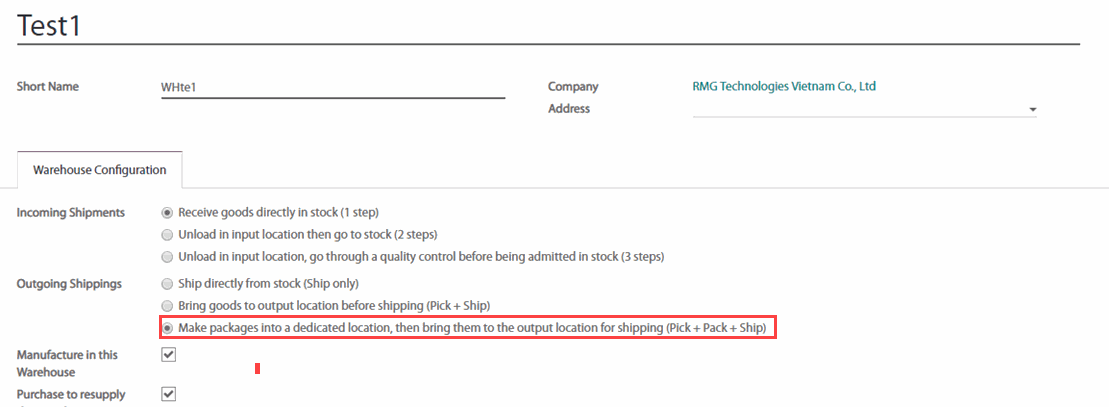Choose the quality control (3 steps) incoming option

167,256
